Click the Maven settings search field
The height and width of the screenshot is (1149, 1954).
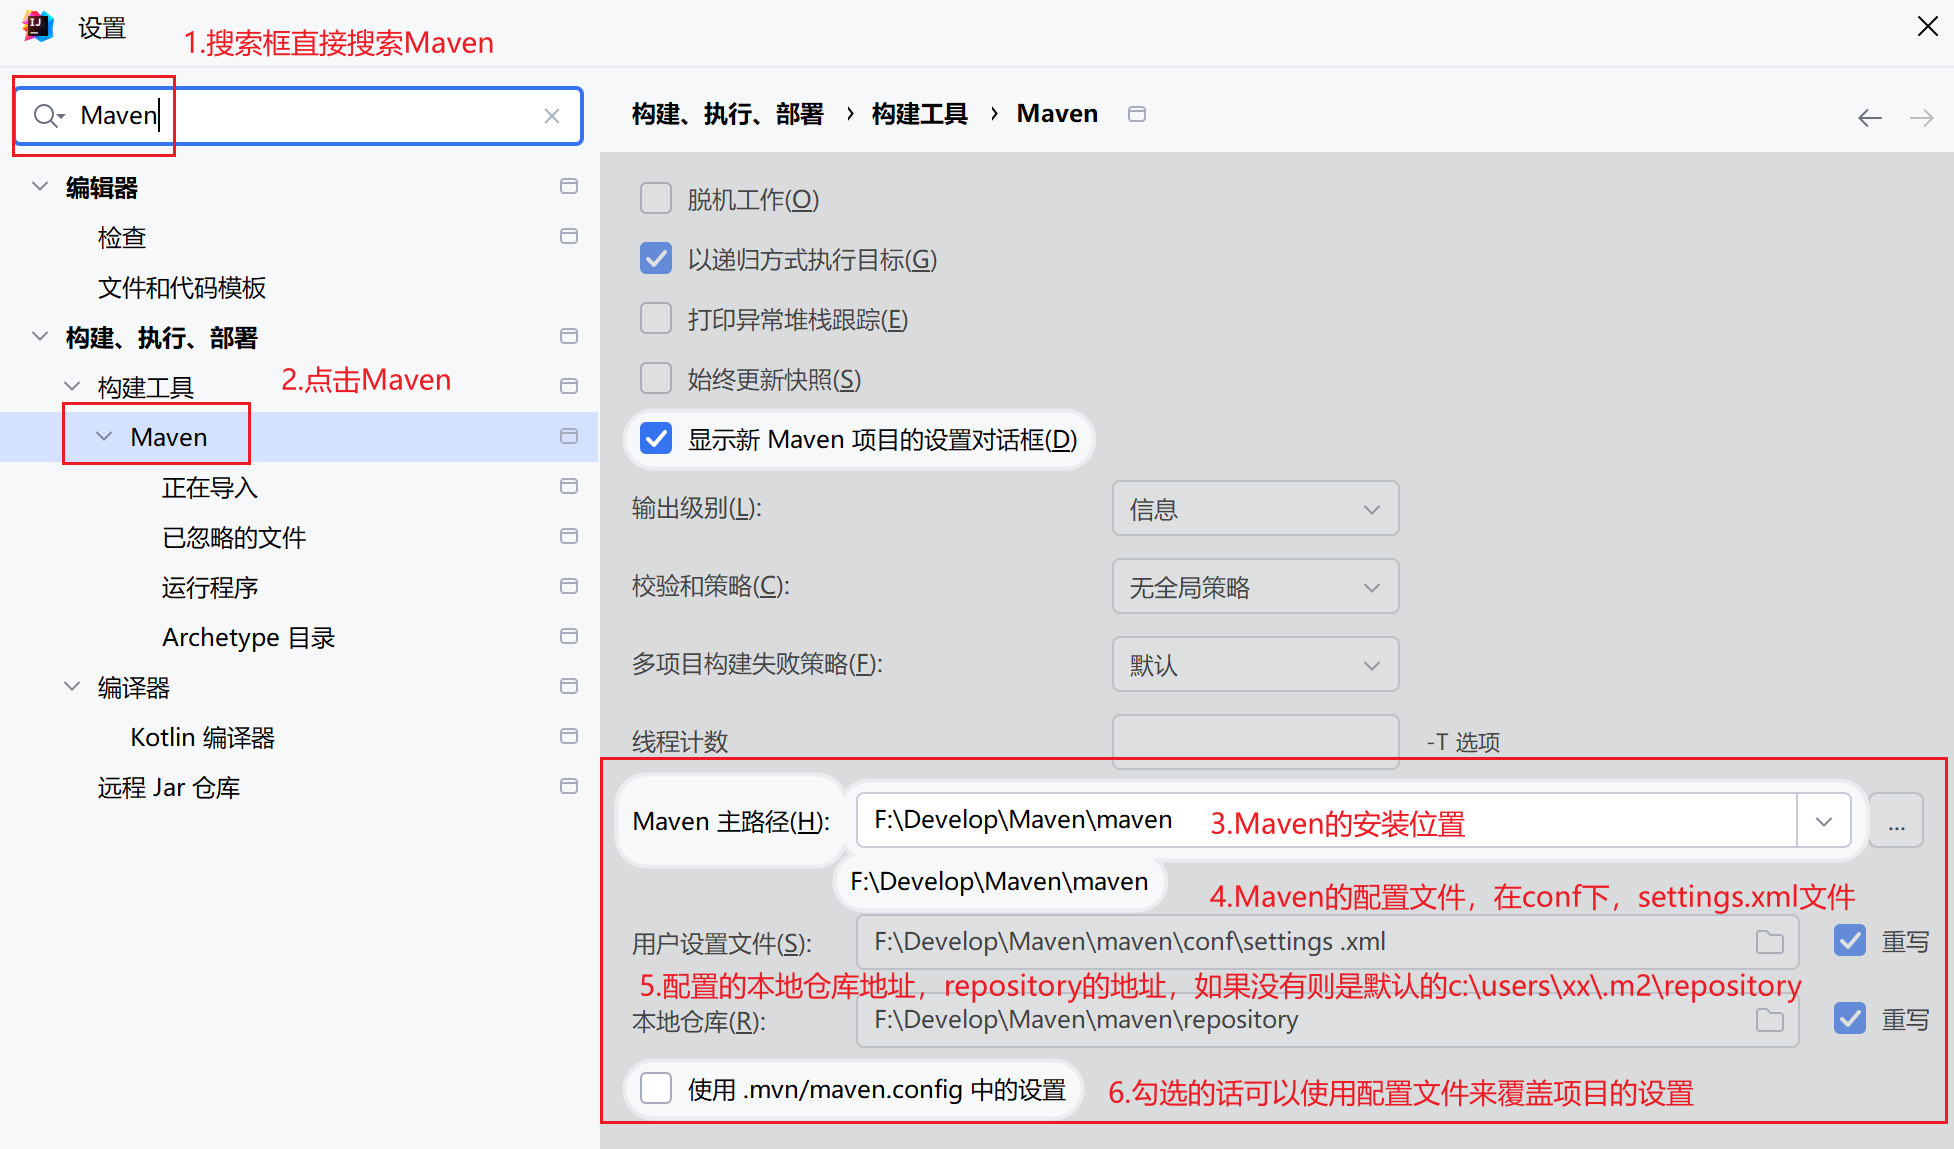click(x=298, y=116)
